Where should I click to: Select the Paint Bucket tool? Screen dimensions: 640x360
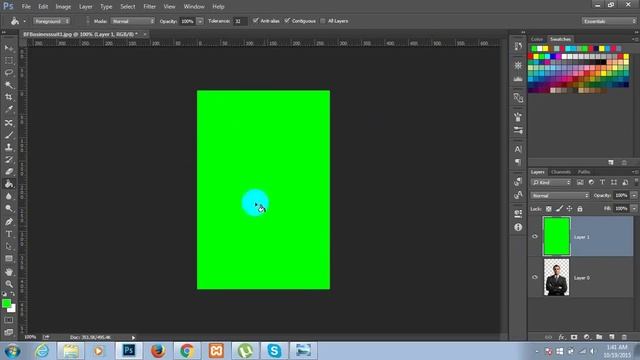[9, 184]
